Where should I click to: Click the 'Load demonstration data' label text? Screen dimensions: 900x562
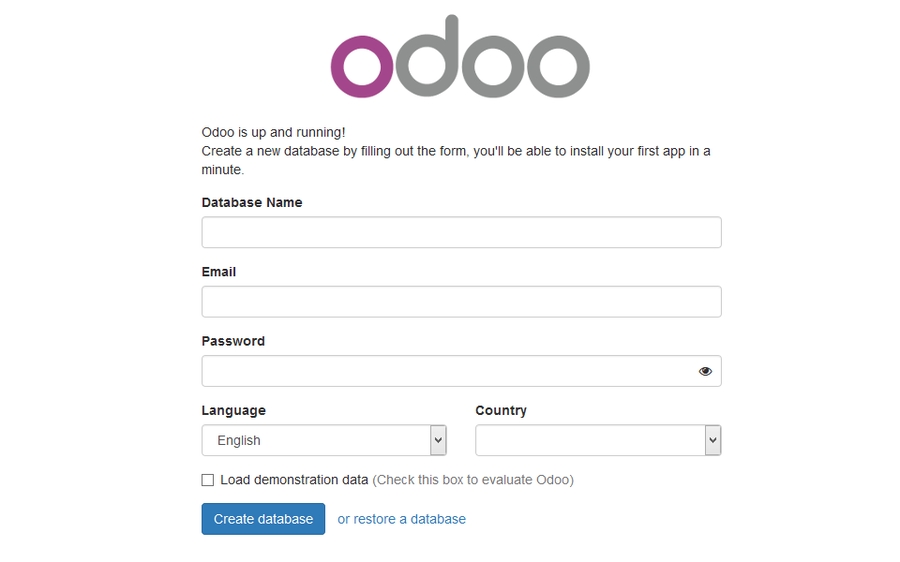click(294, 480)
